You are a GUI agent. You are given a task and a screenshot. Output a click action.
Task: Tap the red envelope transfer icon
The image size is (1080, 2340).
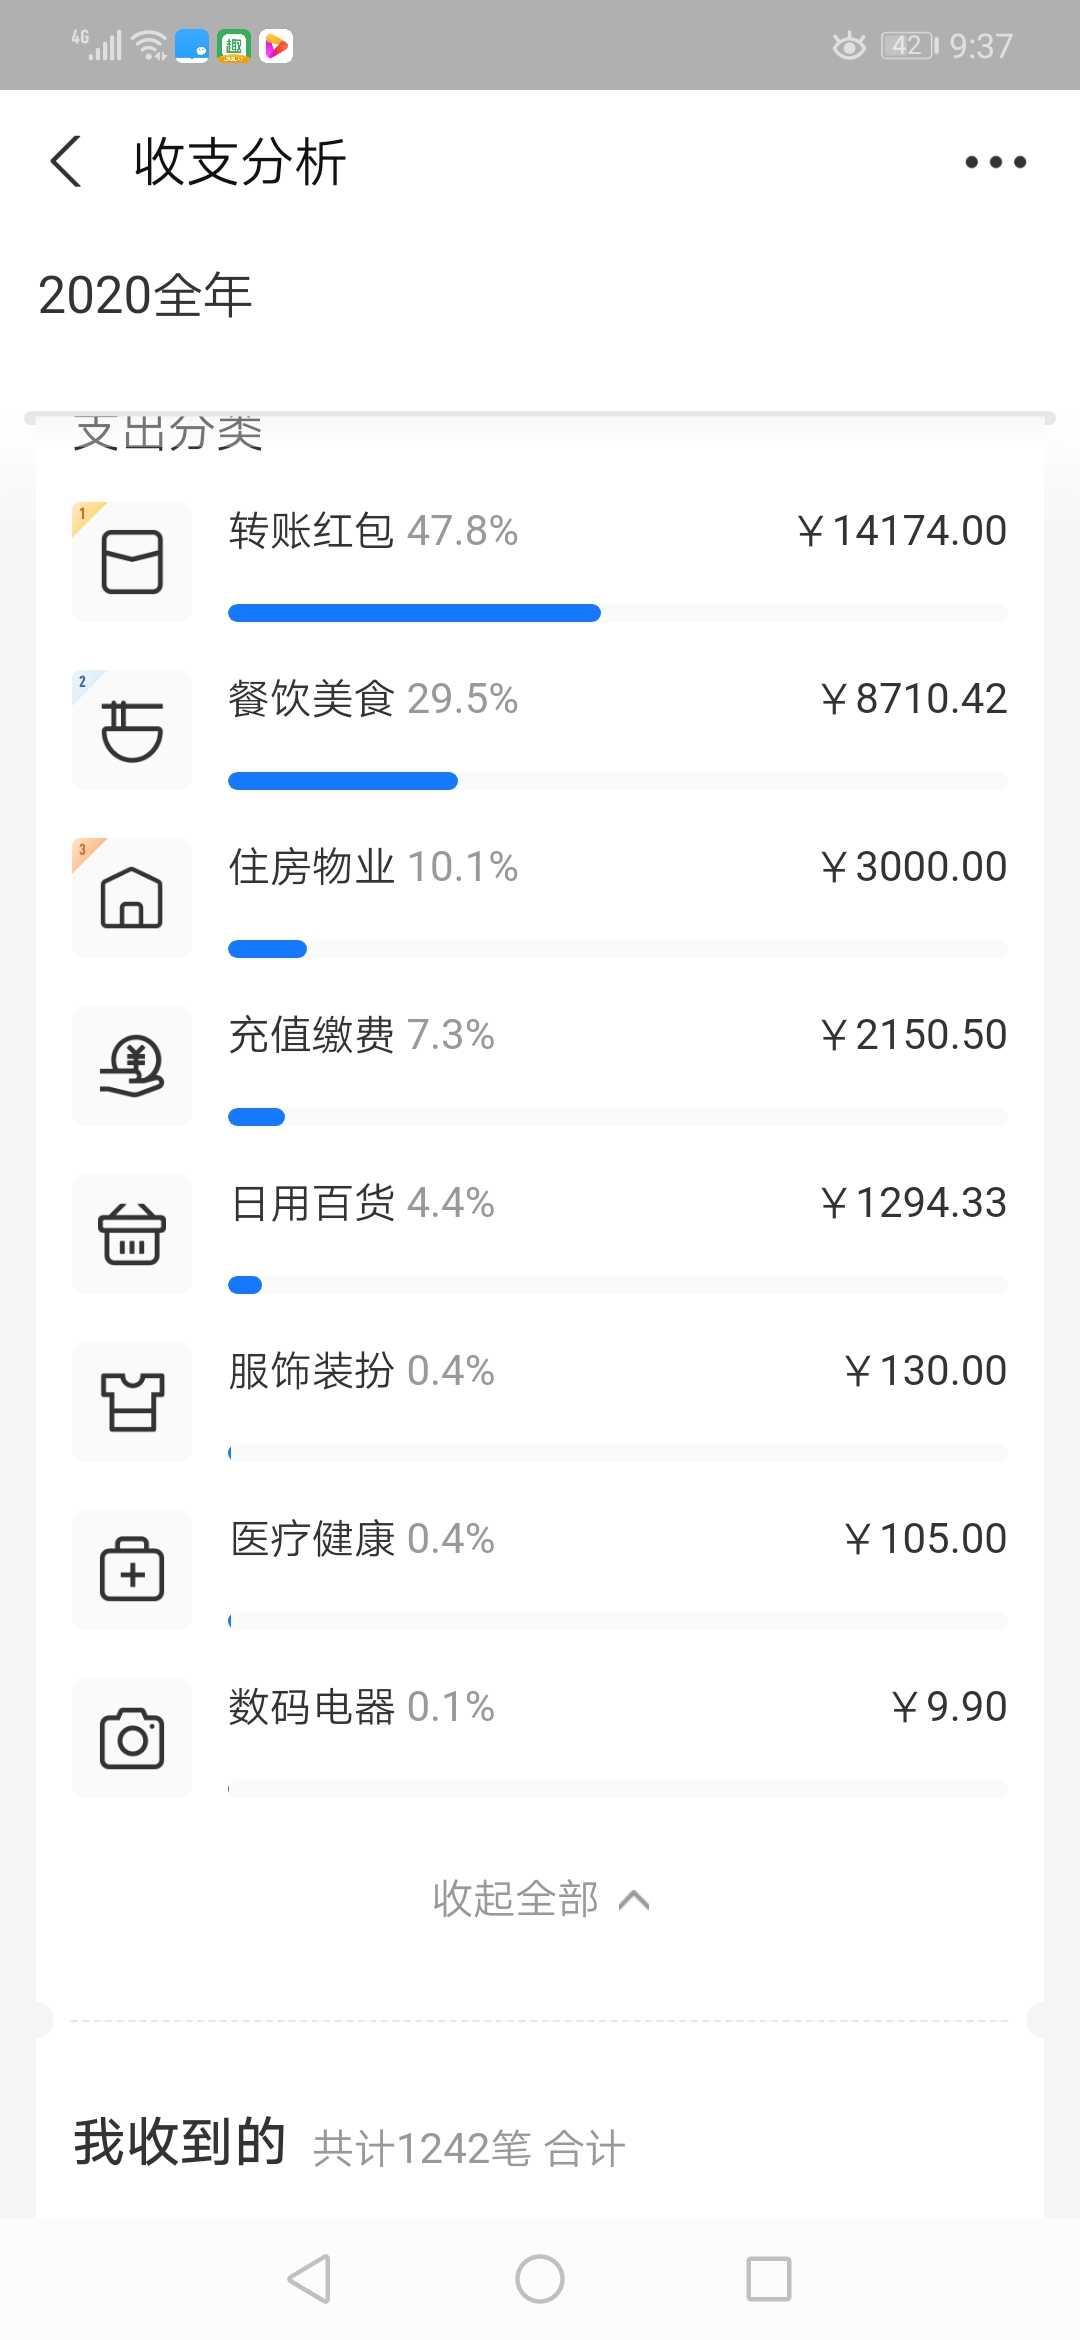(x=132, y=562)
